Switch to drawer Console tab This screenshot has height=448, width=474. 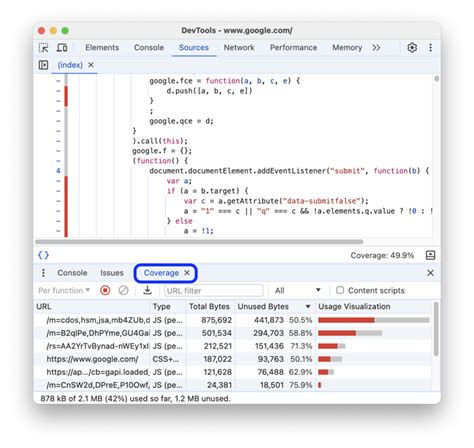click(72, 273)
